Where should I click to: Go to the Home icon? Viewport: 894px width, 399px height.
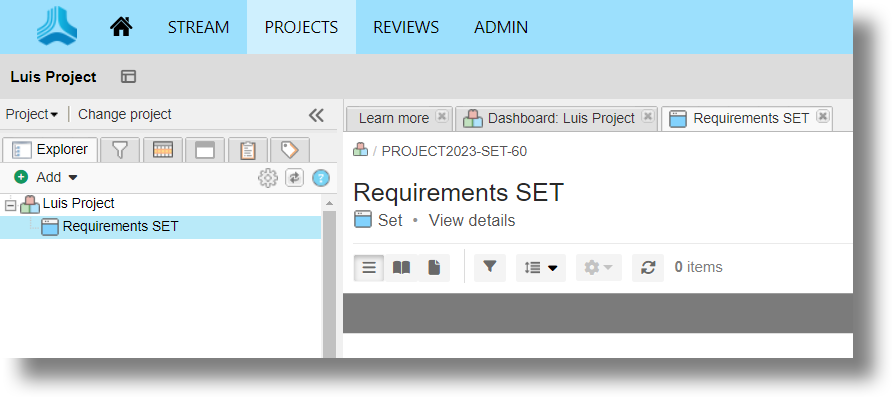[121, 27]
